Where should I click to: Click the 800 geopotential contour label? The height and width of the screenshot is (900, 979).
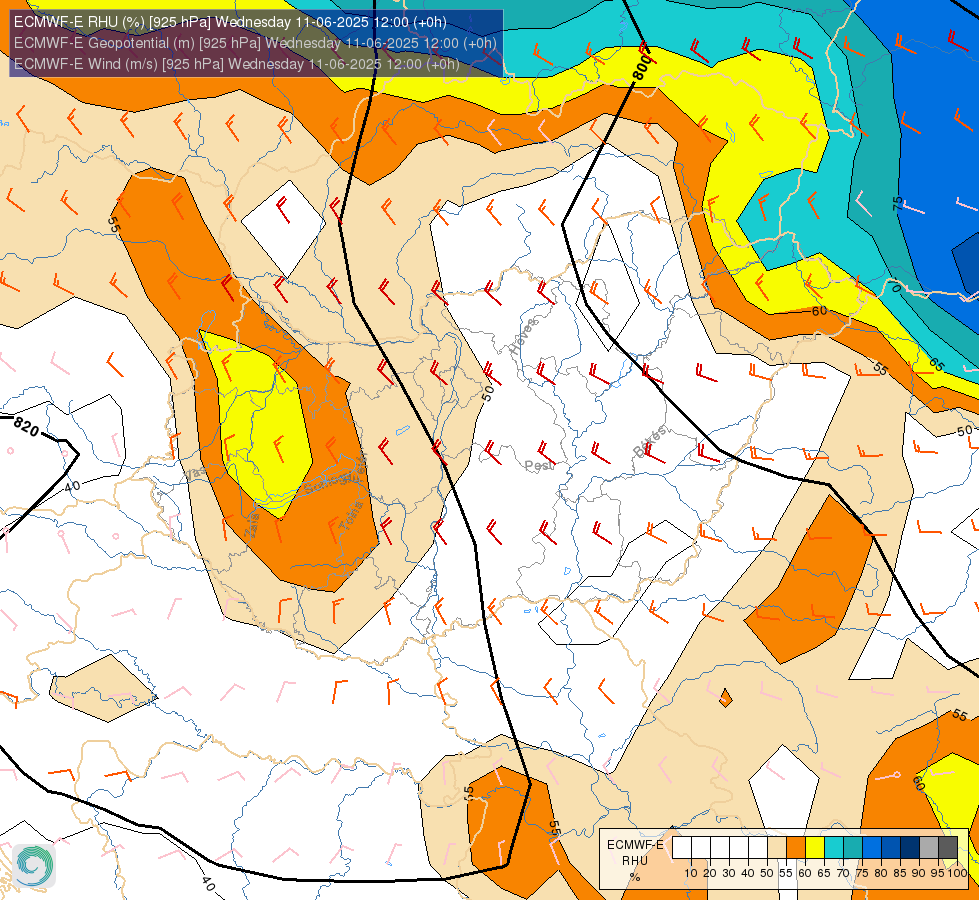[x=642, y=67]
